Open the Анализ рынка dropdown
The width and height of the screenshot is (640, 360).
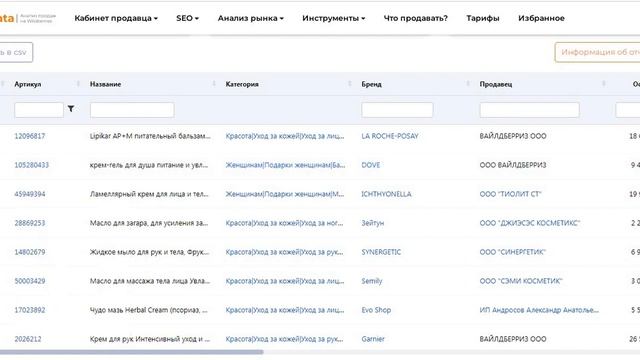[x=251, y=18]
